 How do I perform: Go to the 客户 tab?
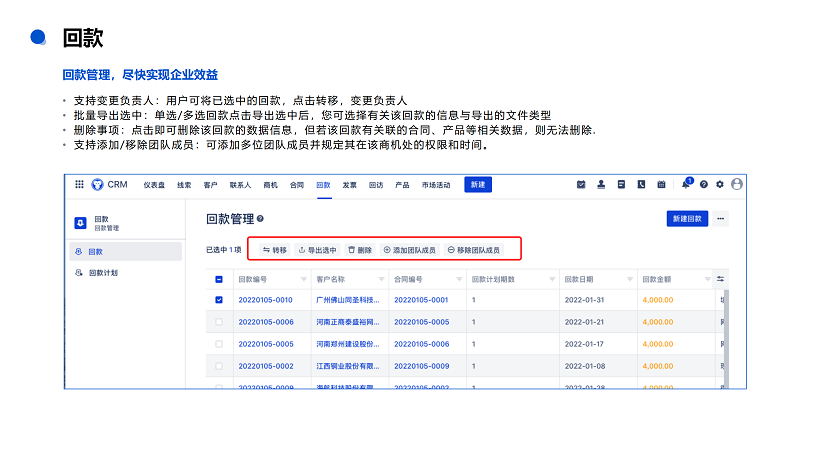pos(210,185)
